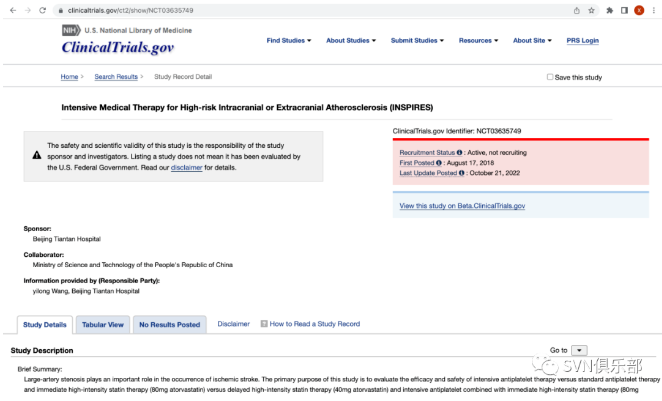Toggle the browser side panel icon
662x401 pixels.
tap(624, 11)
